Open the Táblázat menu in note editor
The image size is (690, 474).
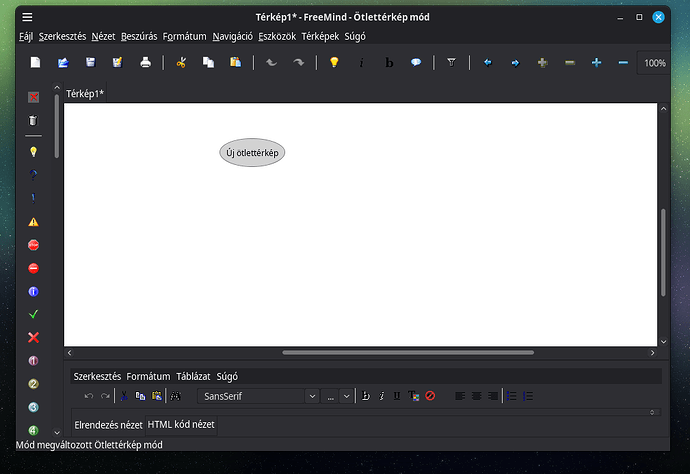coord(193,376)
